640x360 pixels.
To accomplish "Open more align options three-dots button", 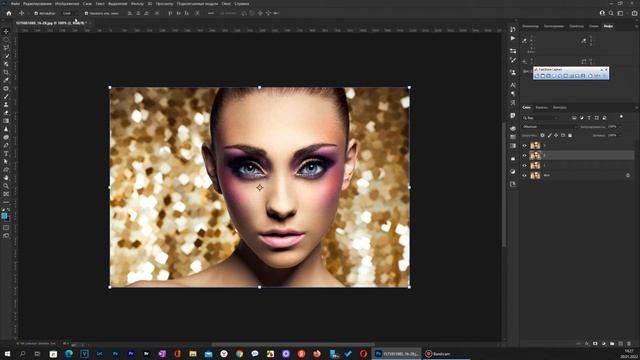I will [211, 13].
